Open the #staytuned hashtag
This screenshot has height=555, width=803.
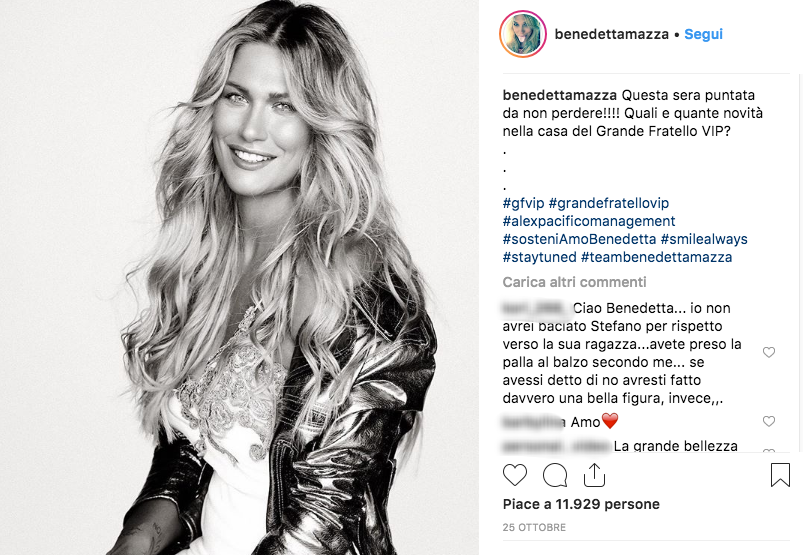[539, 257]
